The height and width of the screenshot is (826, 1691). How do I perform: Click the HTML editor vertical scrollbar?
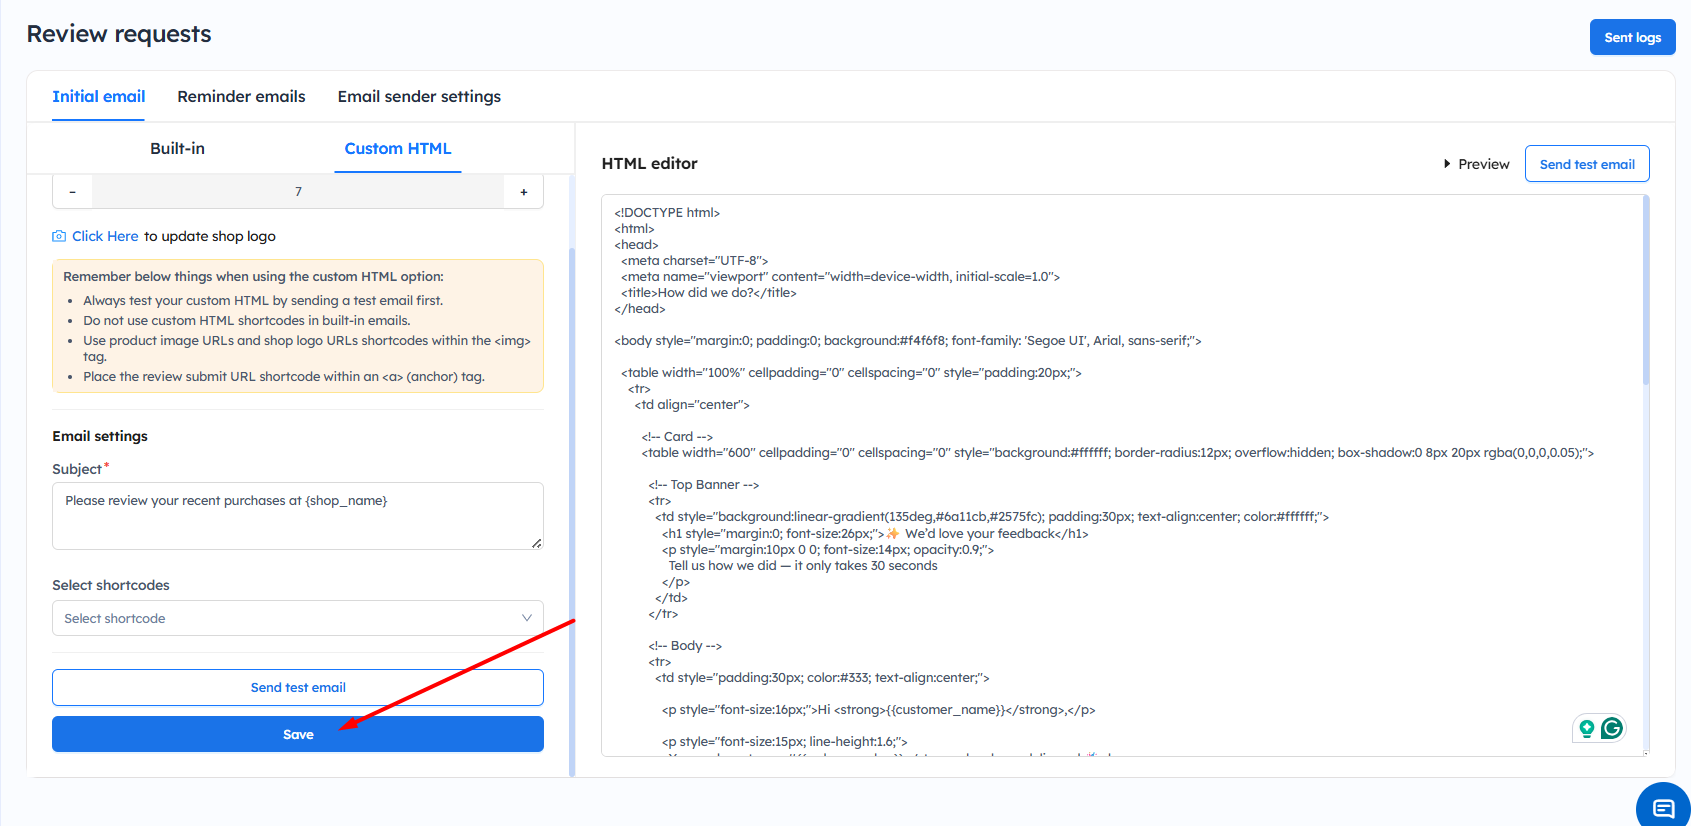pyautogui.click(x=1645, y=290)
